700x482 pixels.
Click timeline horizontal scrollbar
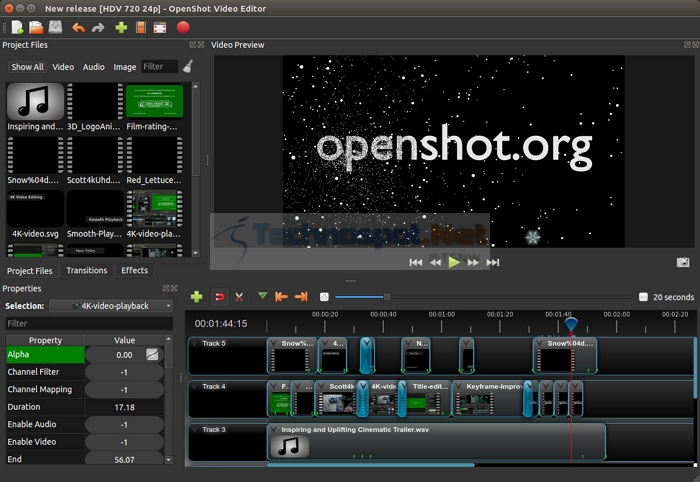point(371,465)
